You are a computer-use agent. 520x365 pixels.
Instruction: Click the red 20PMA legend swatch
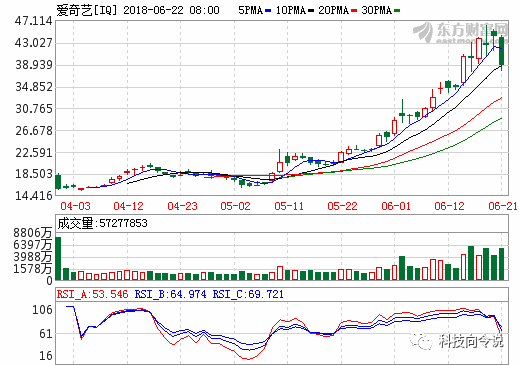(x=354, y=11)
